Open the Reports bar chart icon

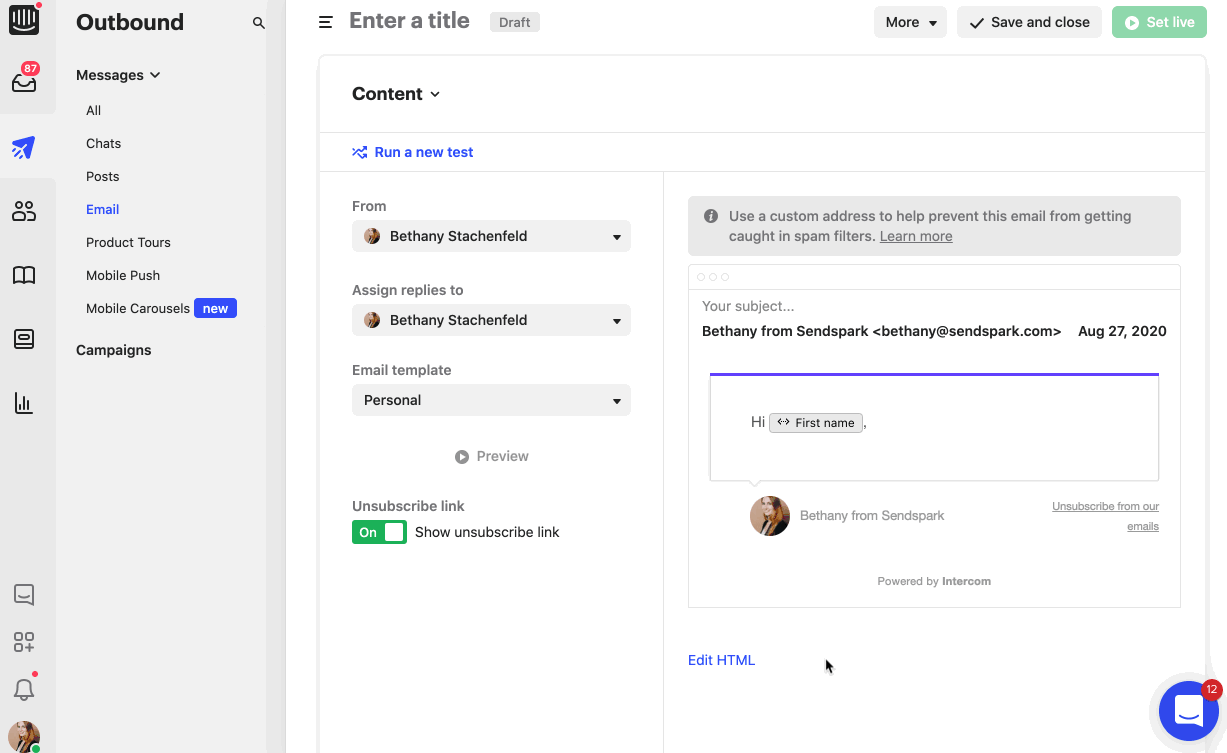pos(24,403)
